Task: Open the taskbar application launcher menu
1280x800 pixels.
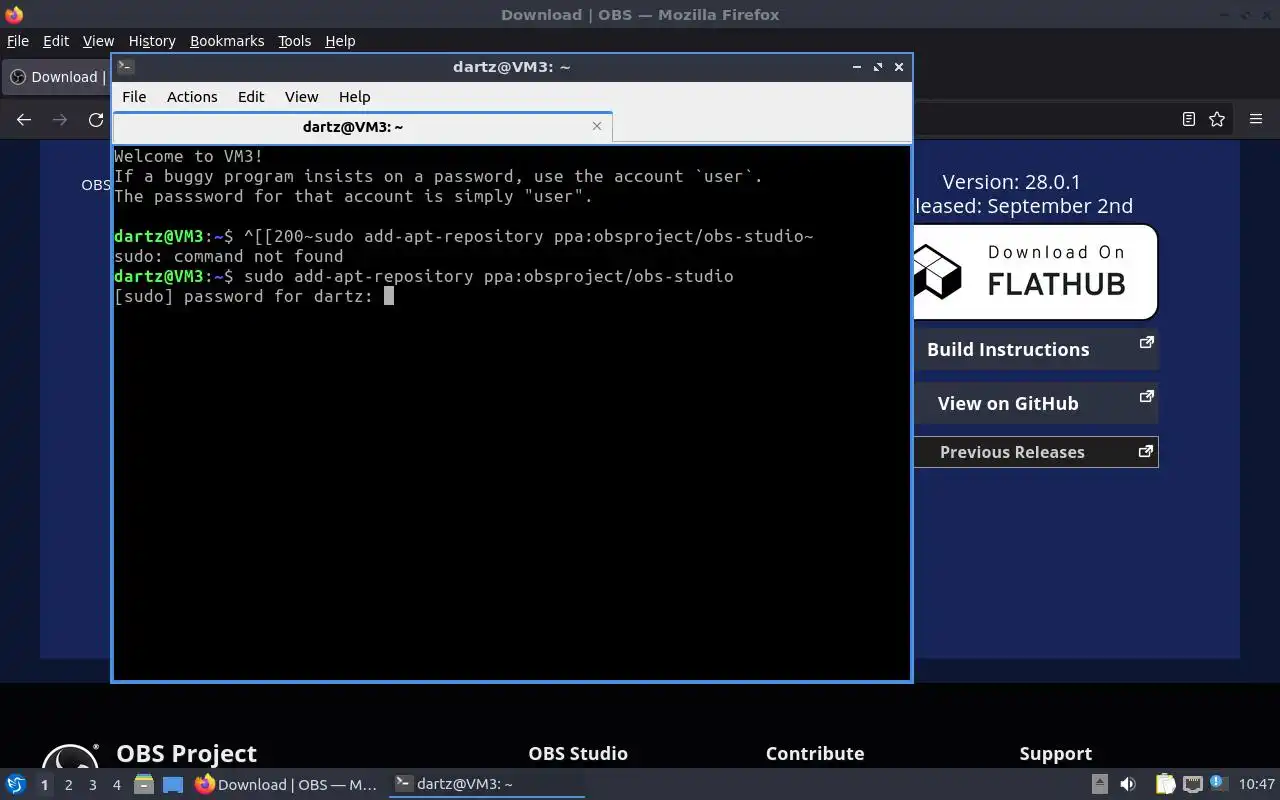Action: 15,784
